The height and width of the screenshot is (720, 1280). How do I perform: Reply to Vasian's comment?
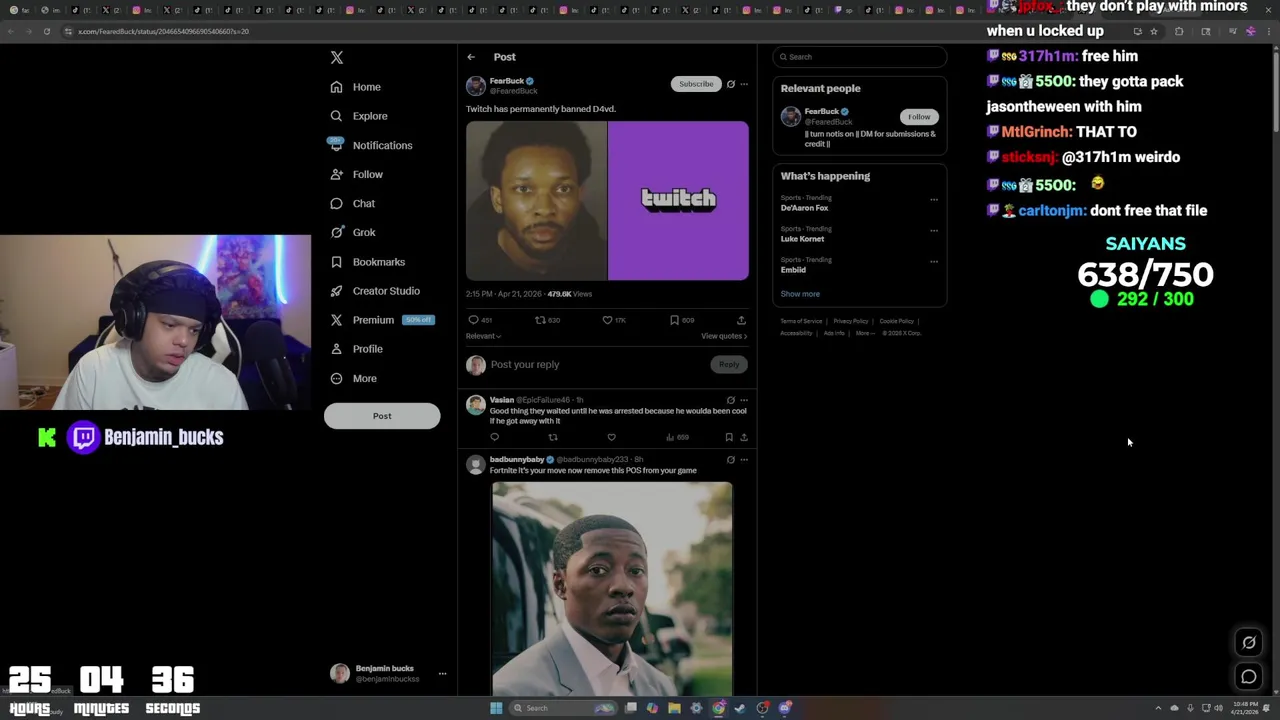494,437
